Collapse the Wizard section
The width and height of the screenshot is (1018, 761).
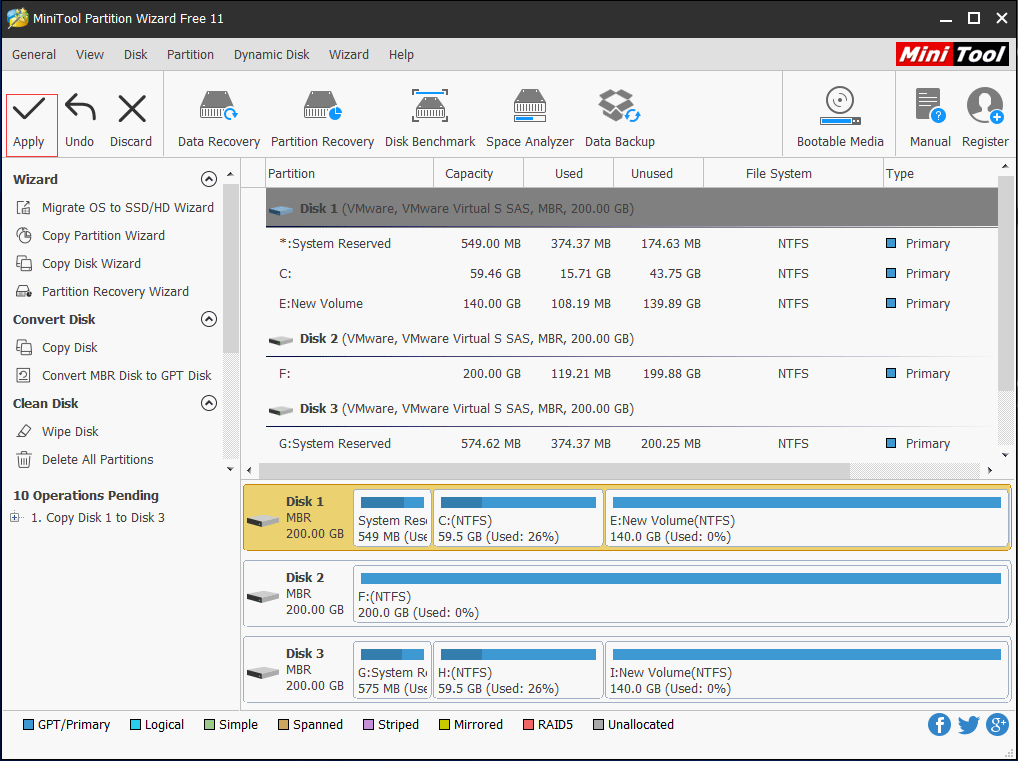click(x=208, y=179)
